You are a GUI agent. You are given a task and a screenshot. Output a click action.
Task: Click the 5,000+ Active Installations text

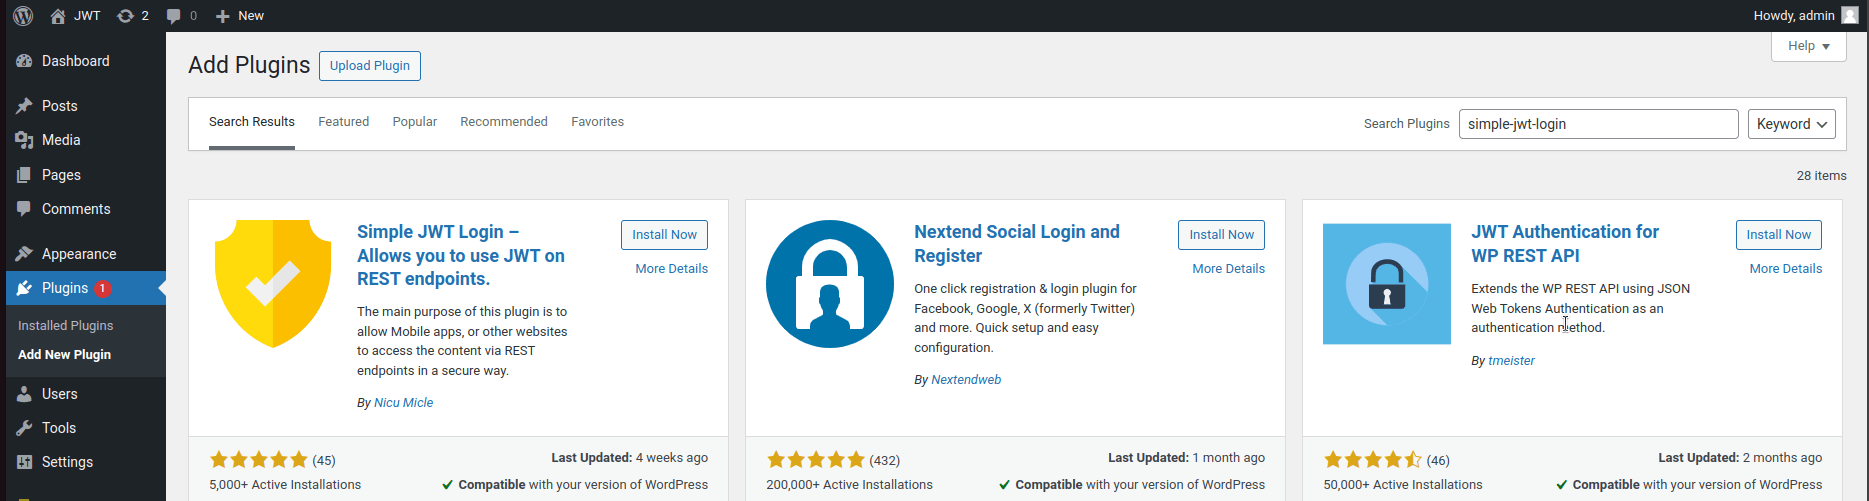coord(285,485)
